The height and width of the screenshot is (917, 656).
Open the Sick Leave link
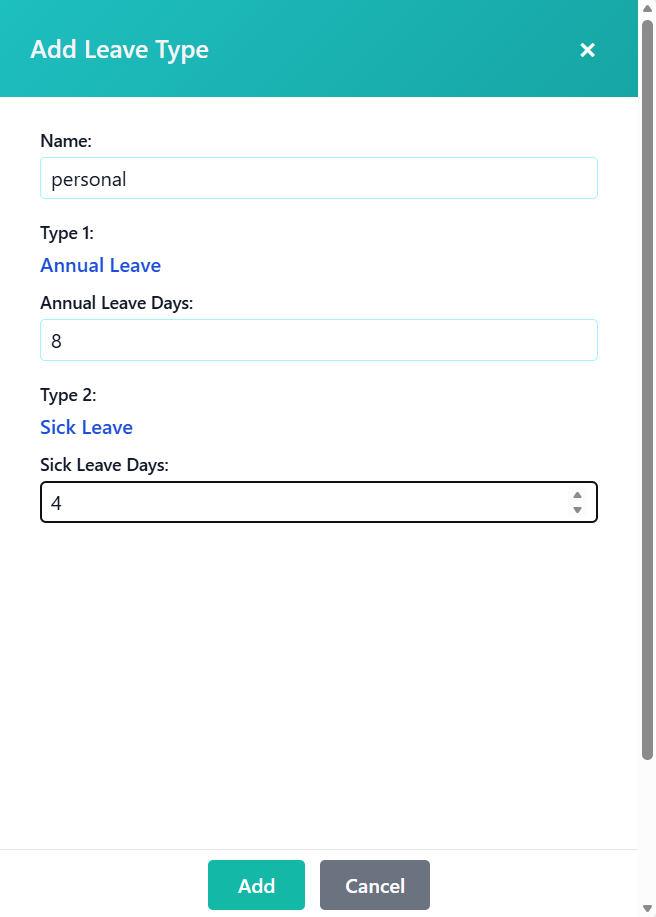(86, 427)
